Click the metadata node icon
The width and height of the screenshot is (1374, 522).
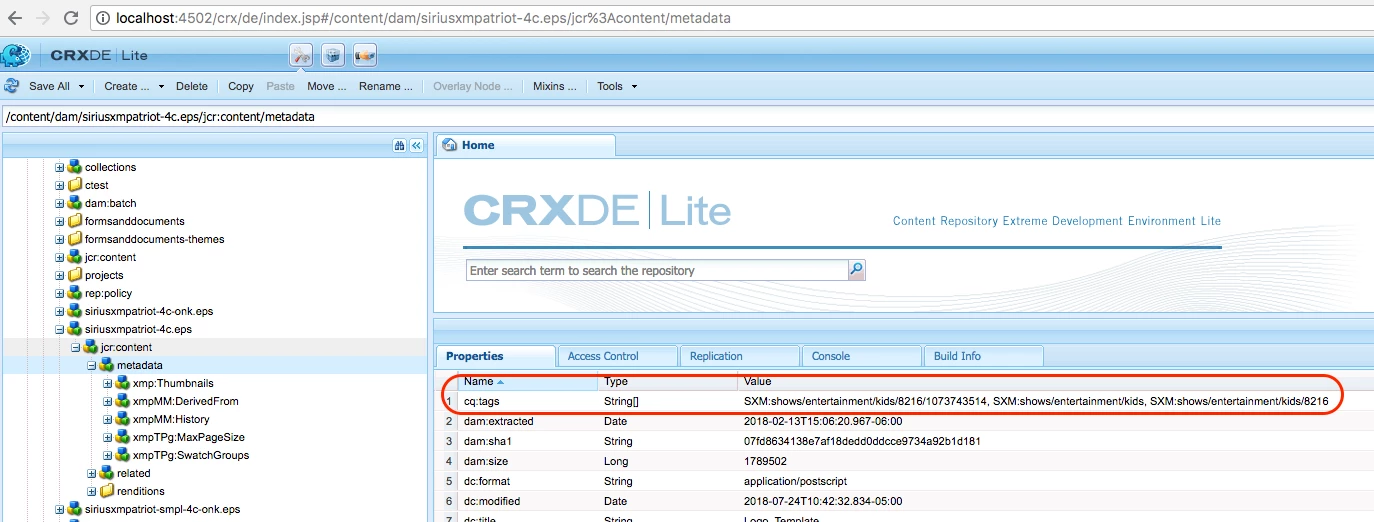point(107,365)
